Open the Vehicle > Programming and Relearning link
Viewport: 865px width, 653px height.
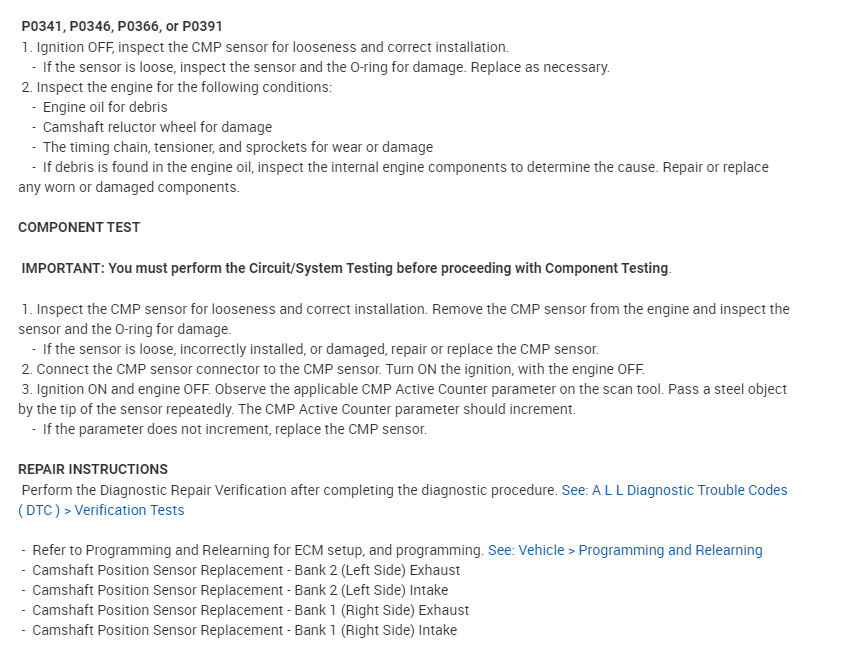(x=625, y=550)
